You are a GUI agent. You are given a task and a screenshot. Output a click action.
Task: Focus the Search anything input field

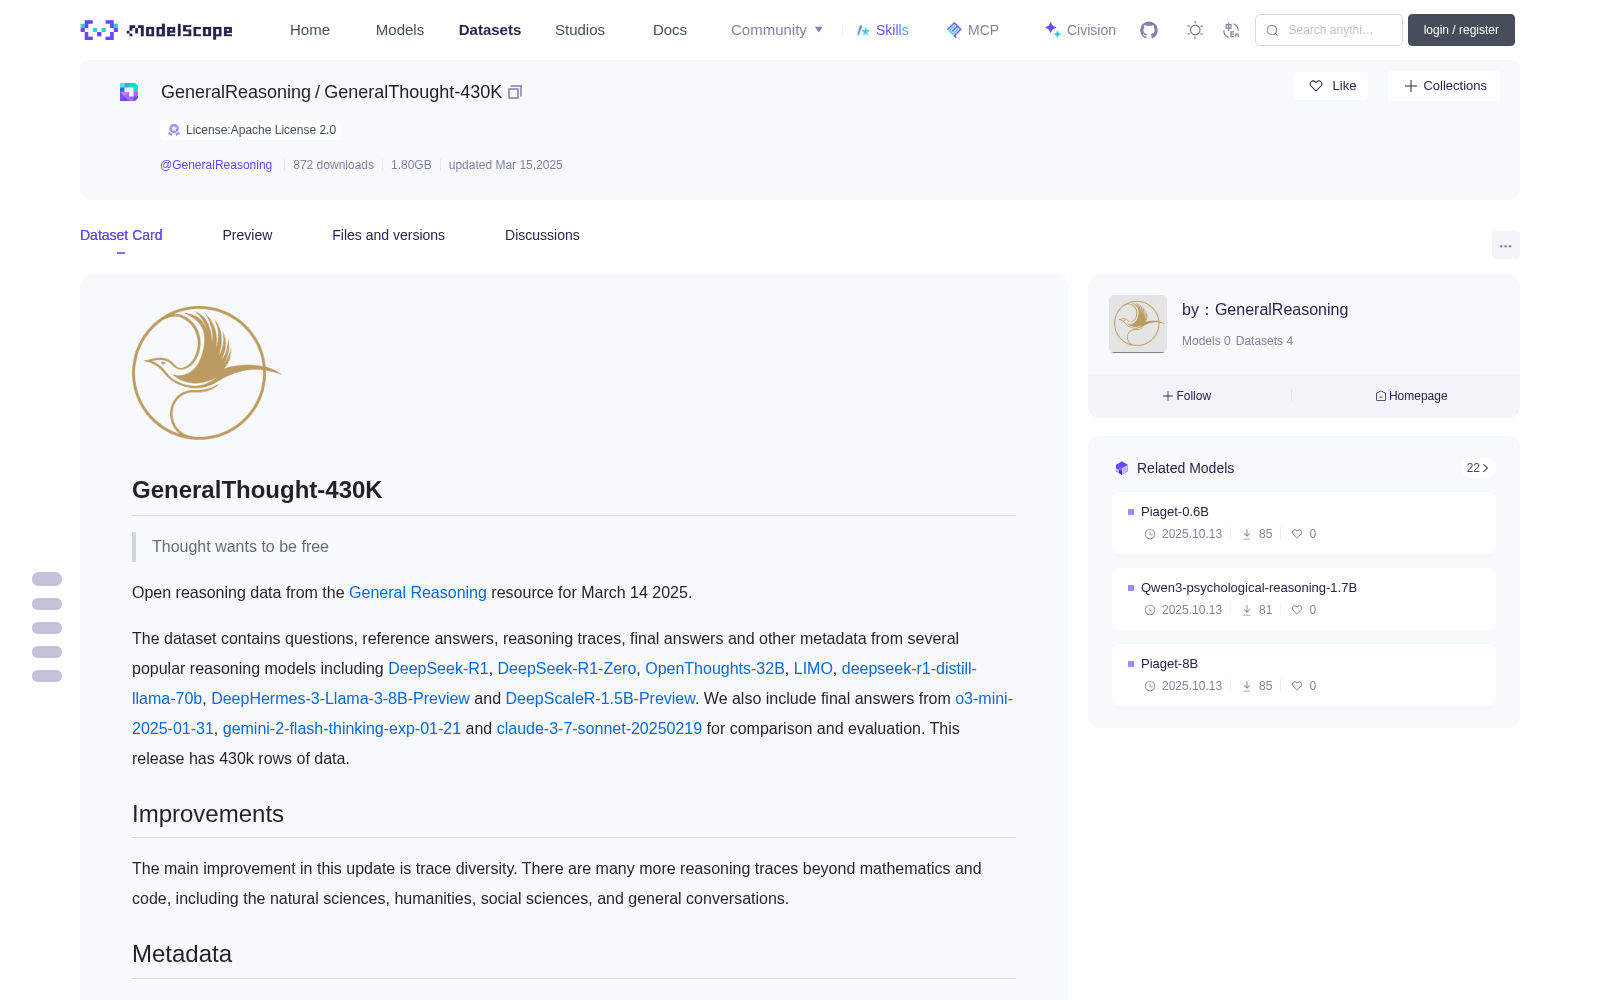(x=1329, y=30)
